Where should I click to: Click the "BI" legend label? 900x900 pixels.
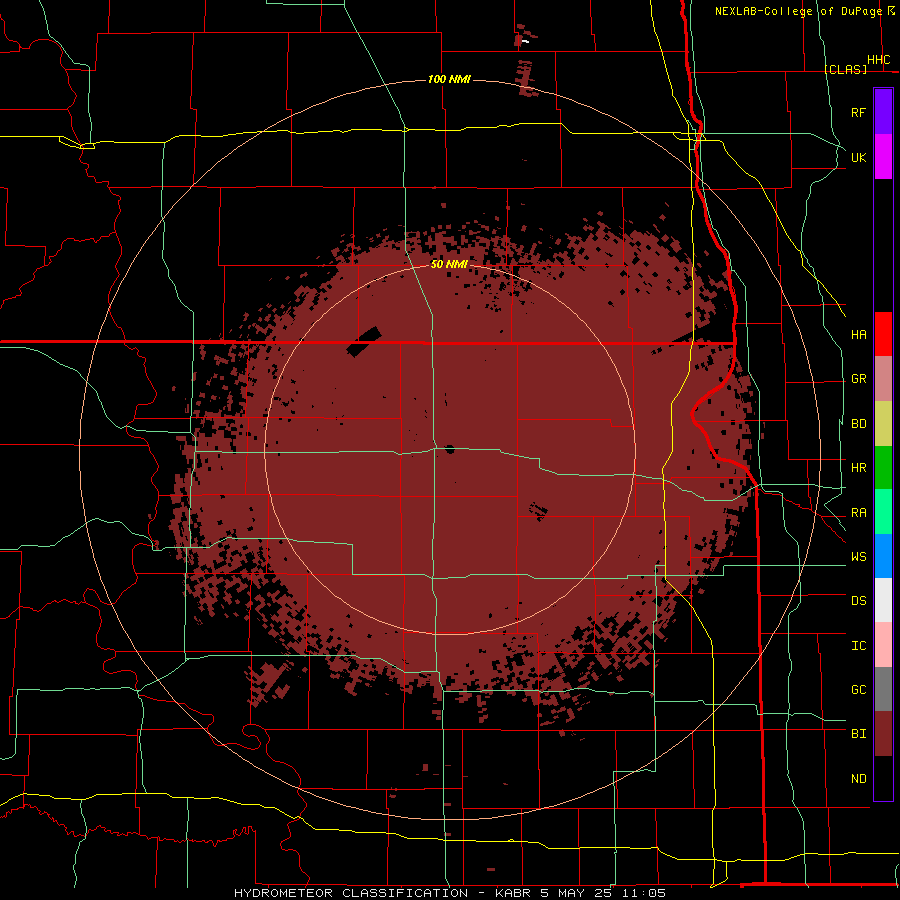click(x=858, y=734)
